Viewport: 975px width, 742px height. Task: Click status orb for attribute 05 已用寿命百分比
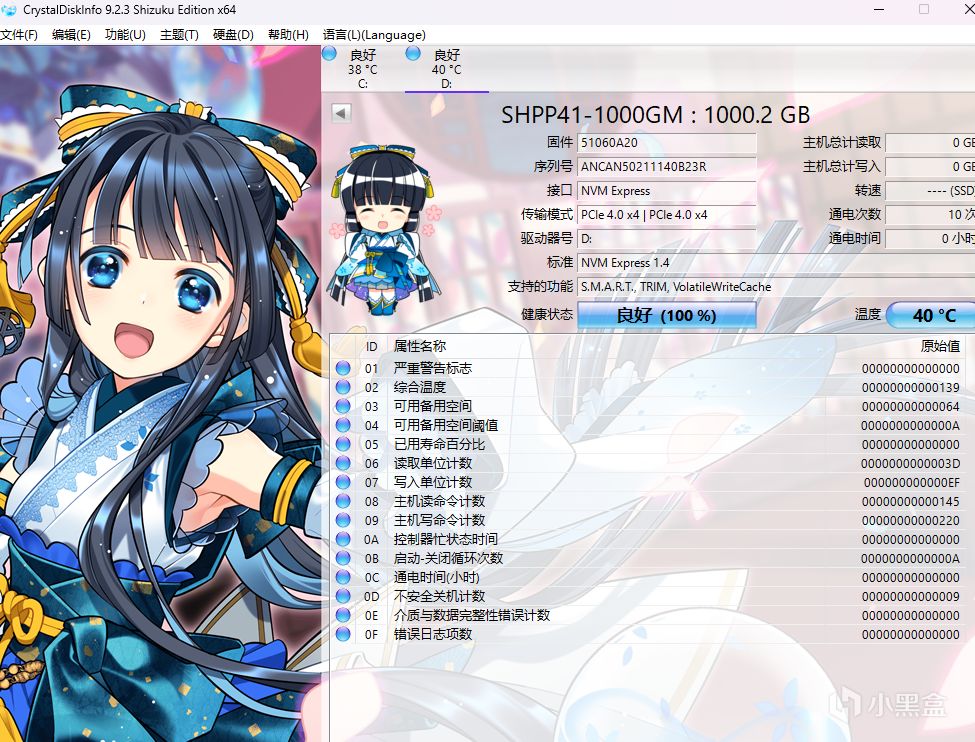[343, 444]
